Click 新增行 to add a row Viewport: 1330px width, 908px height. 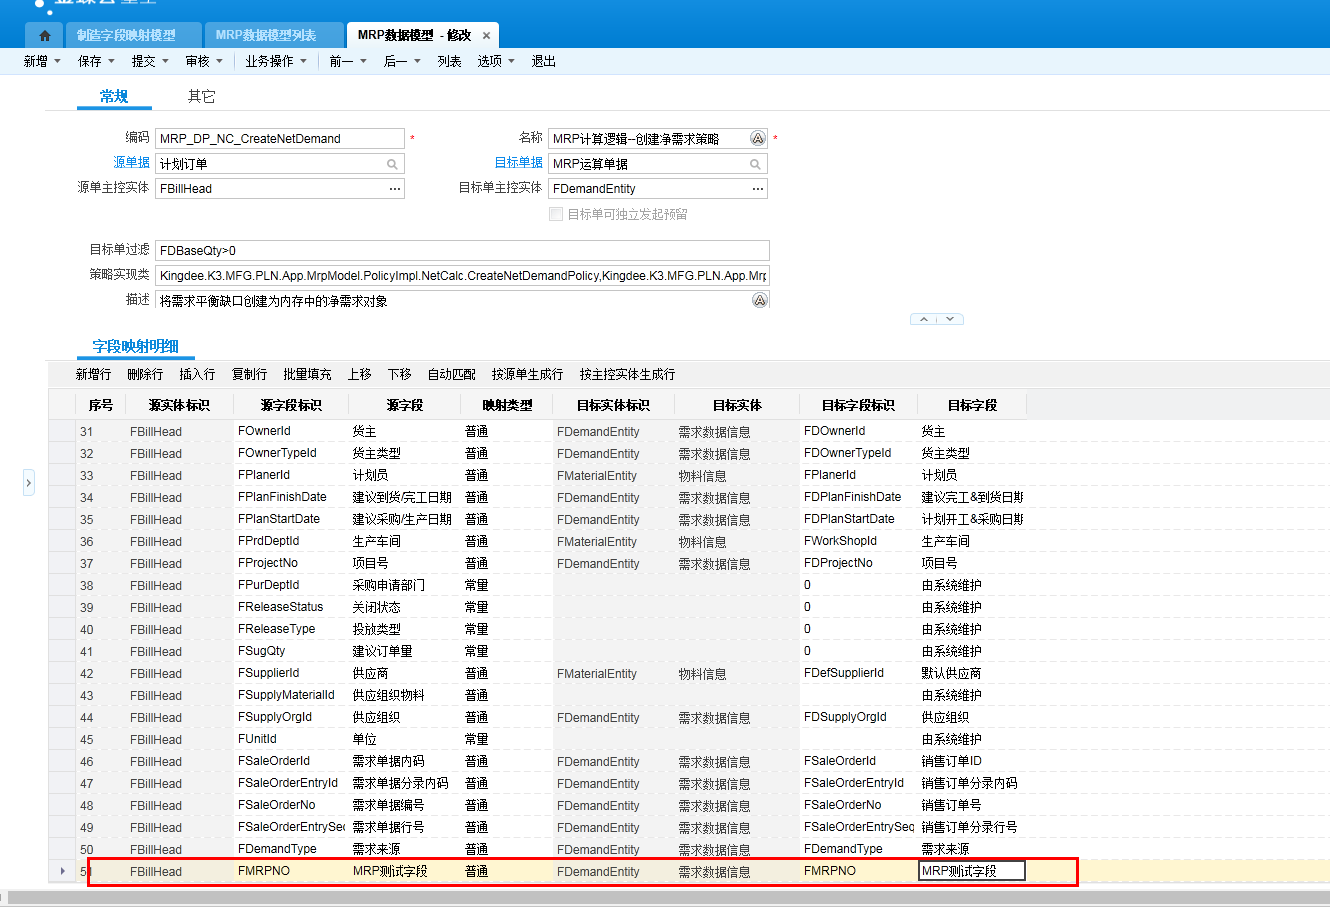pyautogui.click(x=93, y=374)
